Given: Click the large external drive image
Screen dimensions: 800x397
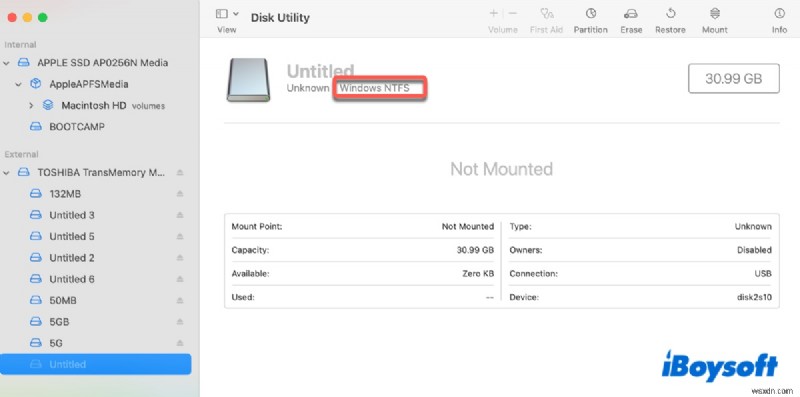Looking at the screenshot, I should pyautogui.click(x=248, y=80).
